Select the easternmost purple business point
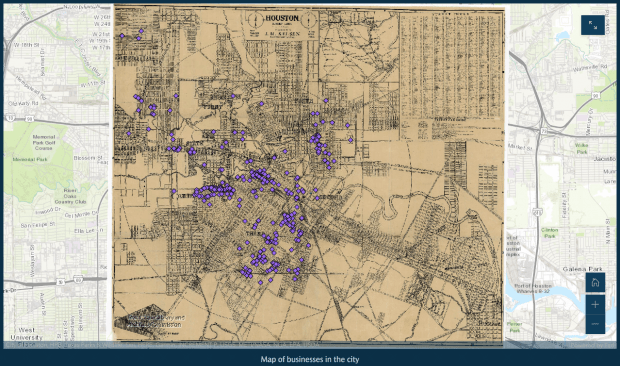Image resolution: width=620 pixels, height=366 pixels. coord(350,140)
